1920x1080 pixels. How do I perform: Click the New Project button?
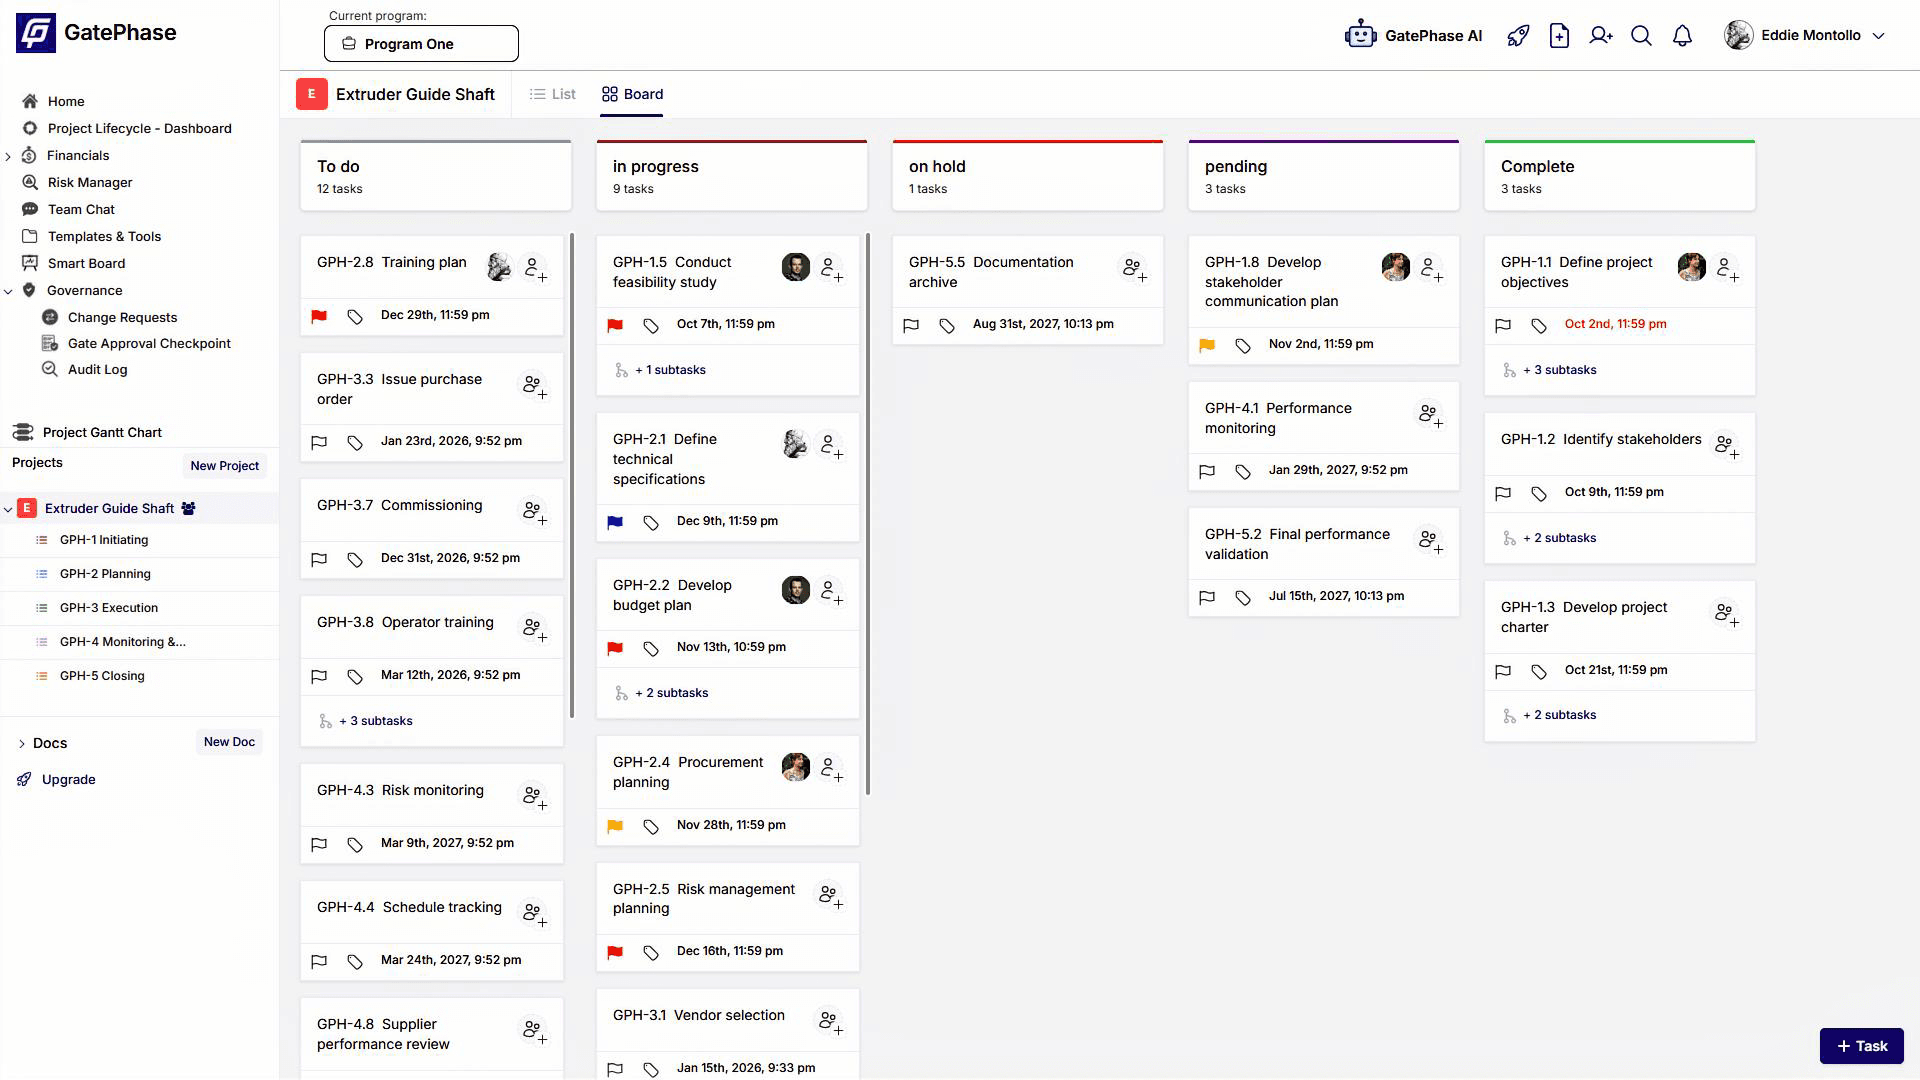pyautogui.click(x=224, y=466)
